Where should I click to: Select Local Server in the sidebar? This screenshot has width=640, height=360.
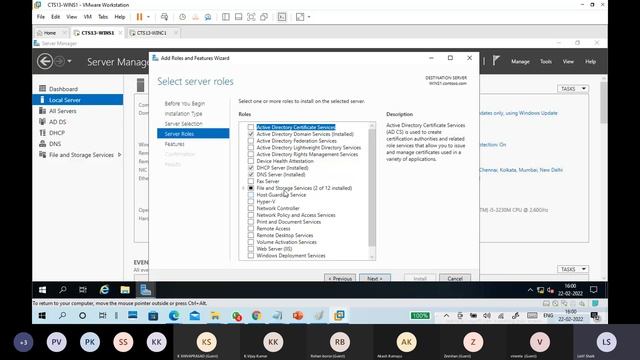pos(78,100)
